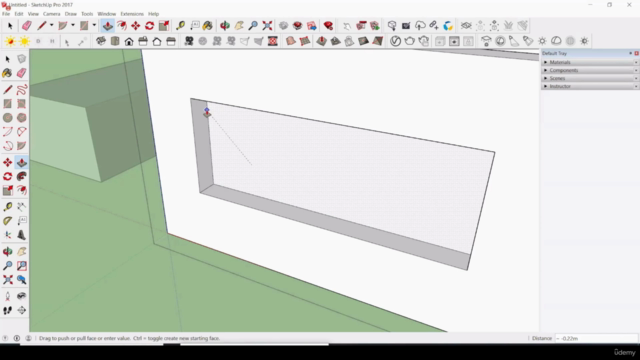Open the Help menu

click(x=153, y=14)
